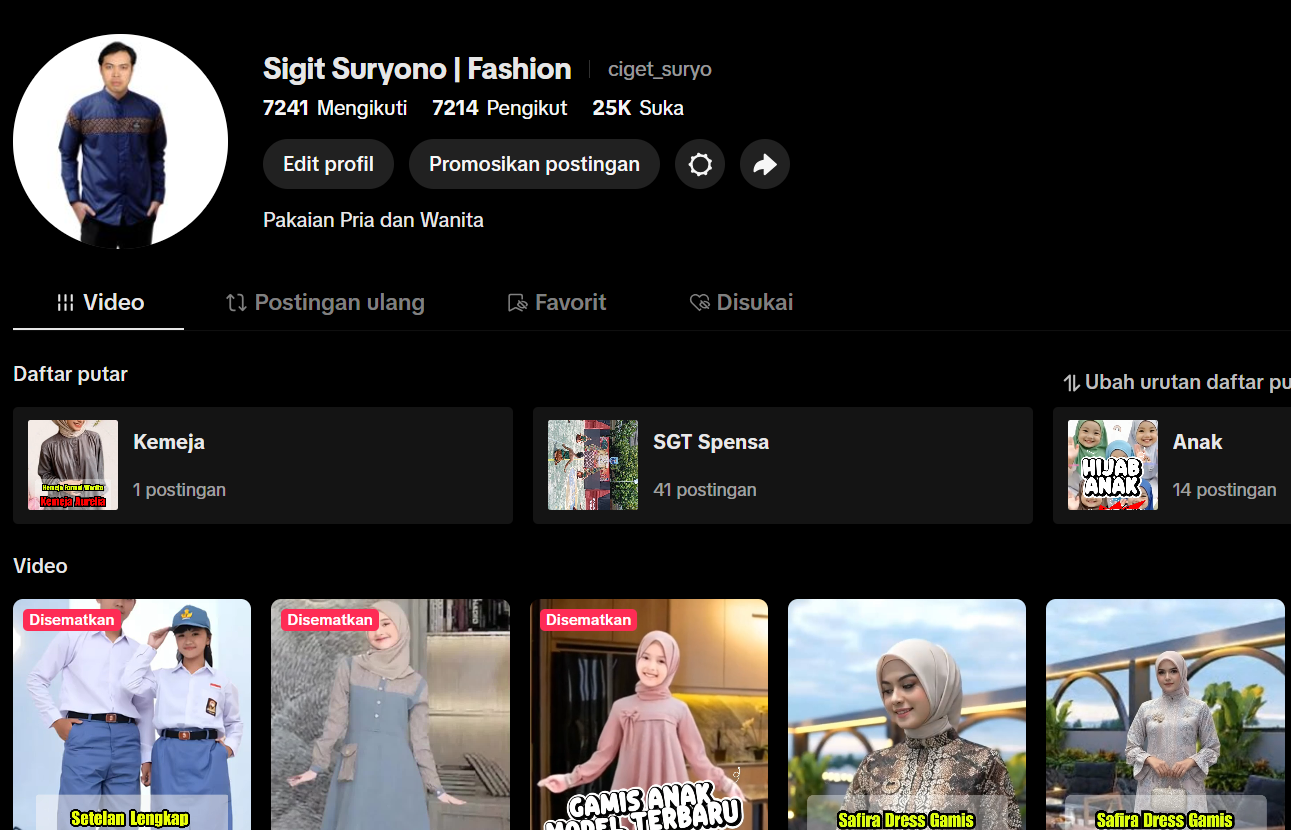
Task: Open the Favorit tab
Action: 557,303
